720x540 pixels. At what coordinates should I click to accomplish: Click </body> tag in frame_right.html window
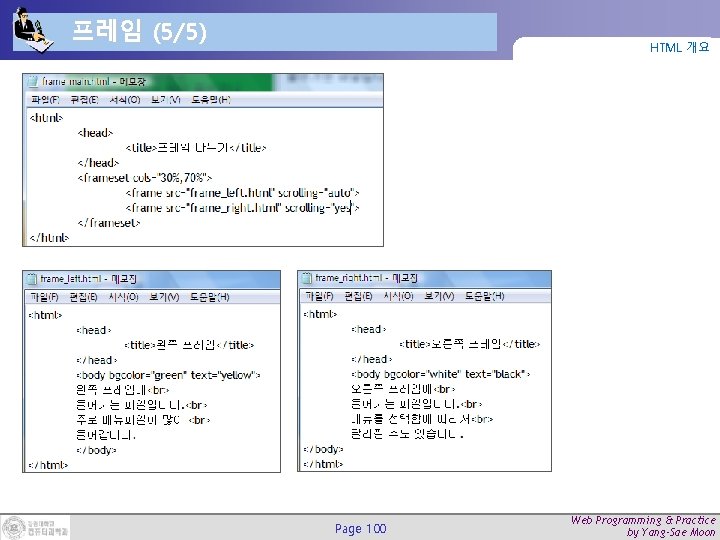(x=323, y=449)
